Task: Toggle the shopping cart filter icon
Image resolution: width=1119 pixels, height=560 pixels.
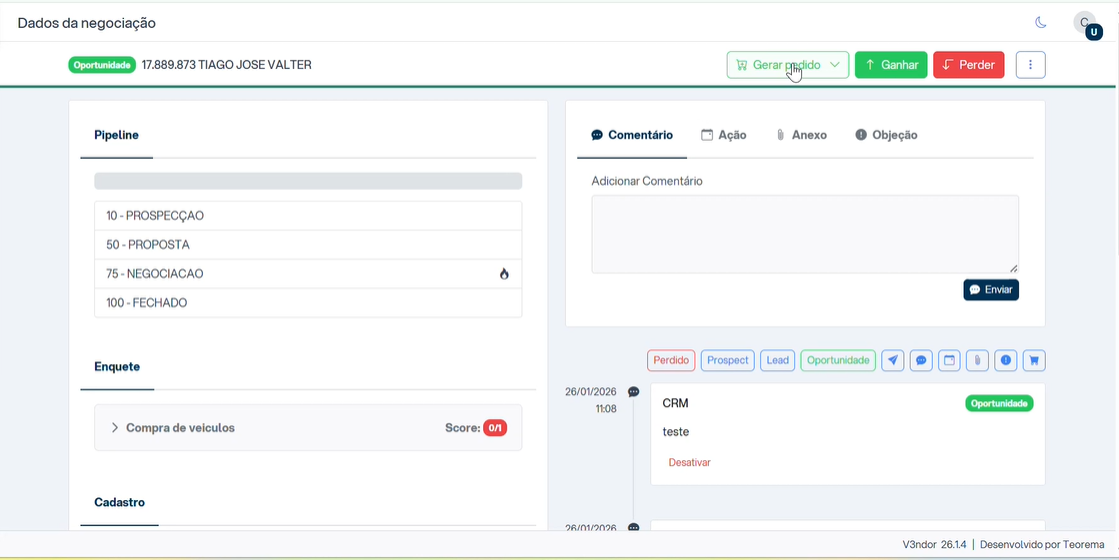Action: click(1034, 360)
